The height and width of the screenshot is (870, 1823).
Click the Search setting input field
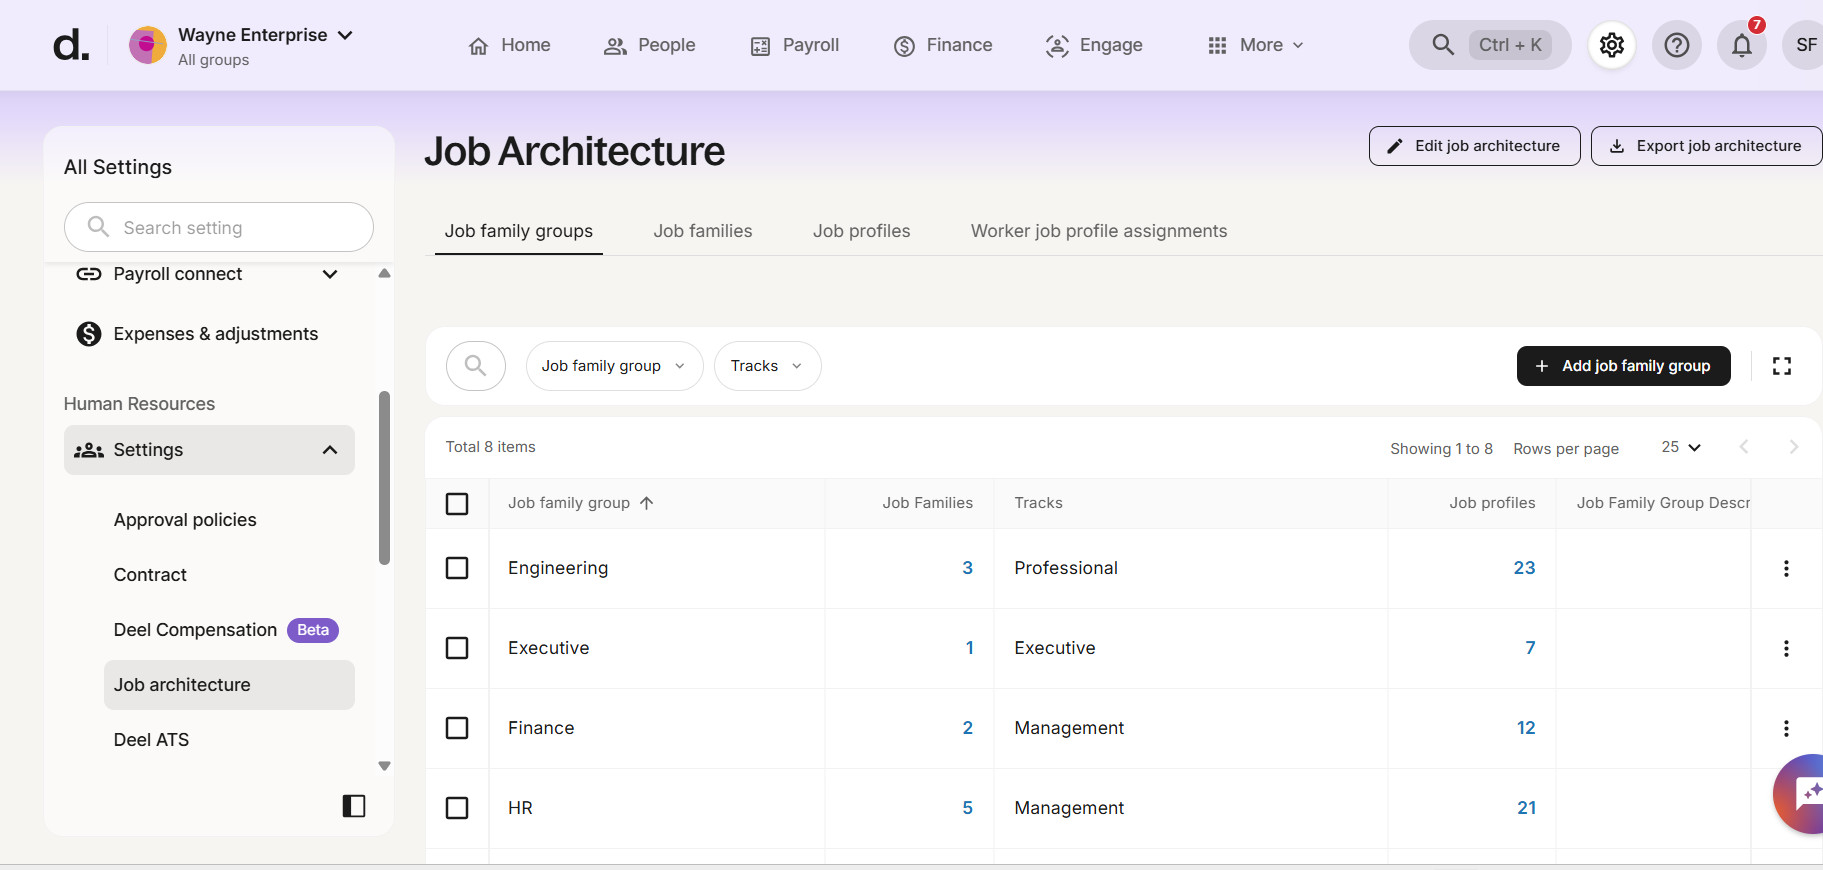pyautogui.click(x=219, y=228)
